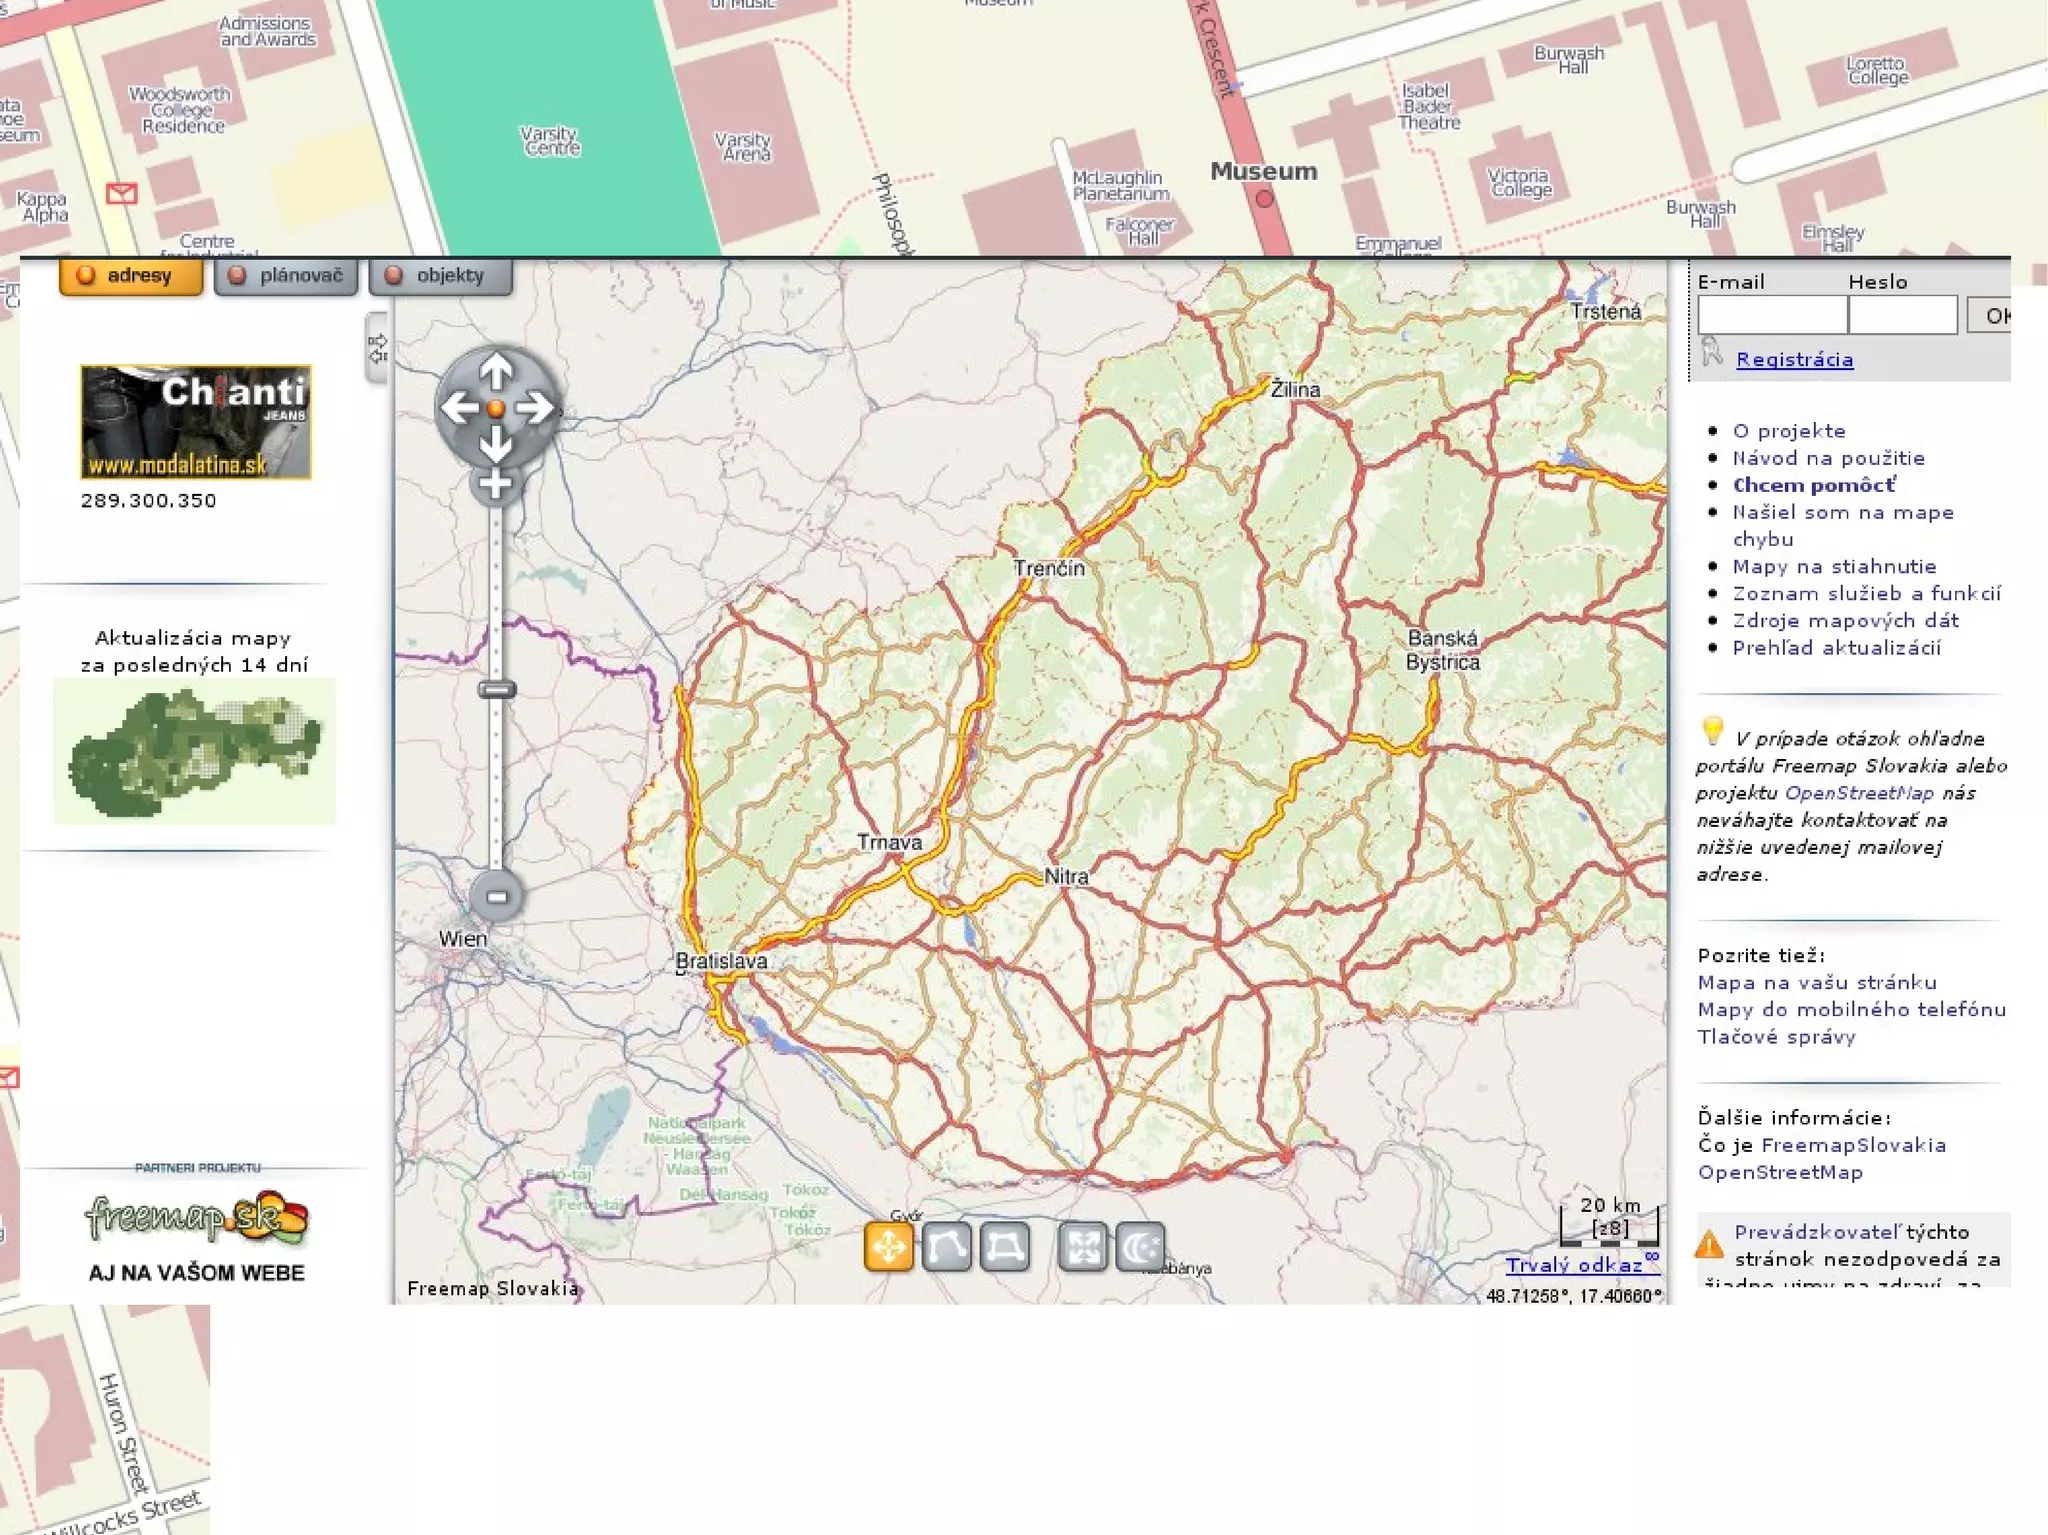Open the adresy tab
The height and width of the screenshot is (1535, 2048).
(131, 276)
